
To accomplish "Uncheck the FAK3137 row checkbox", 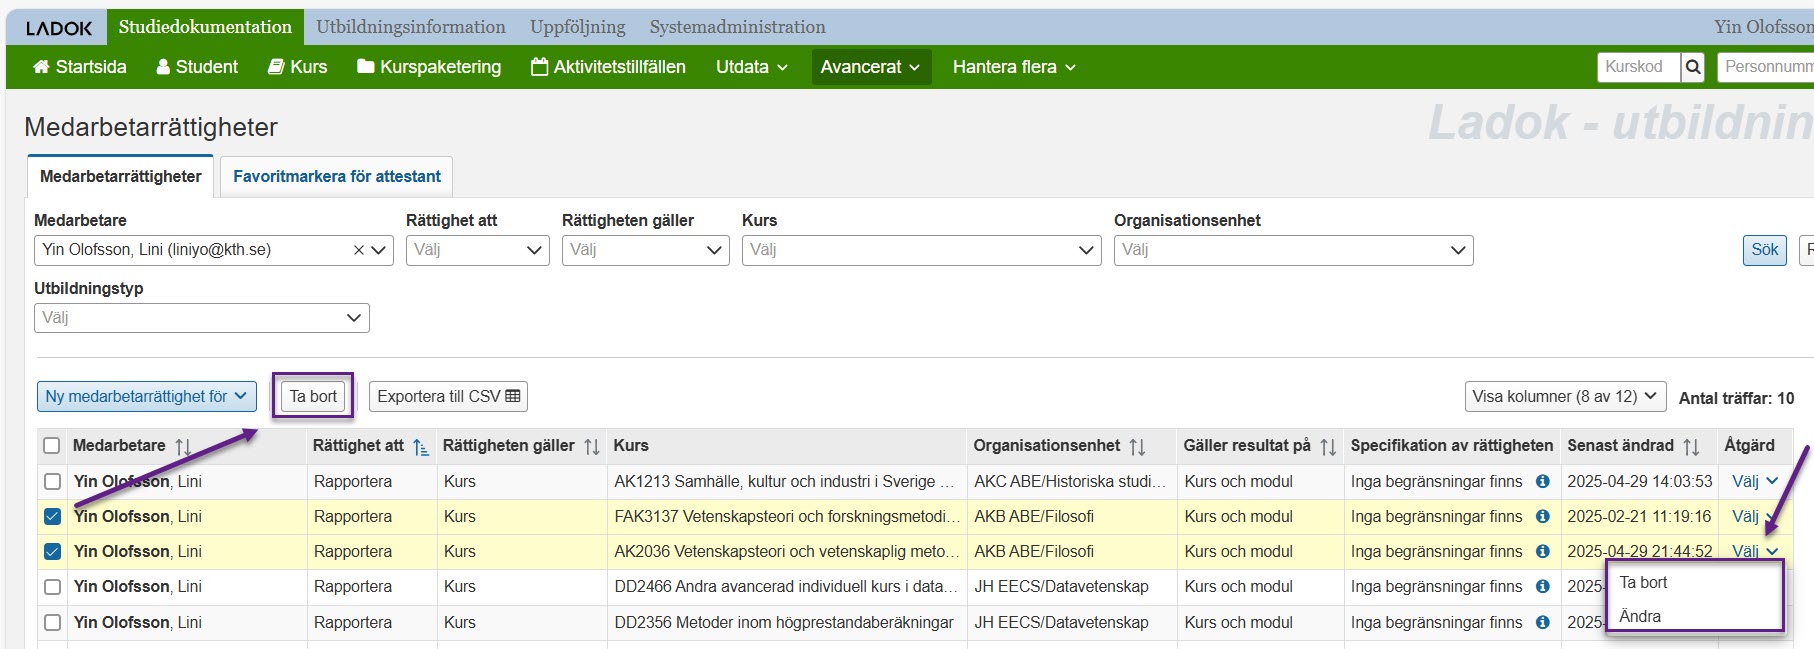I will click(52, 516).
